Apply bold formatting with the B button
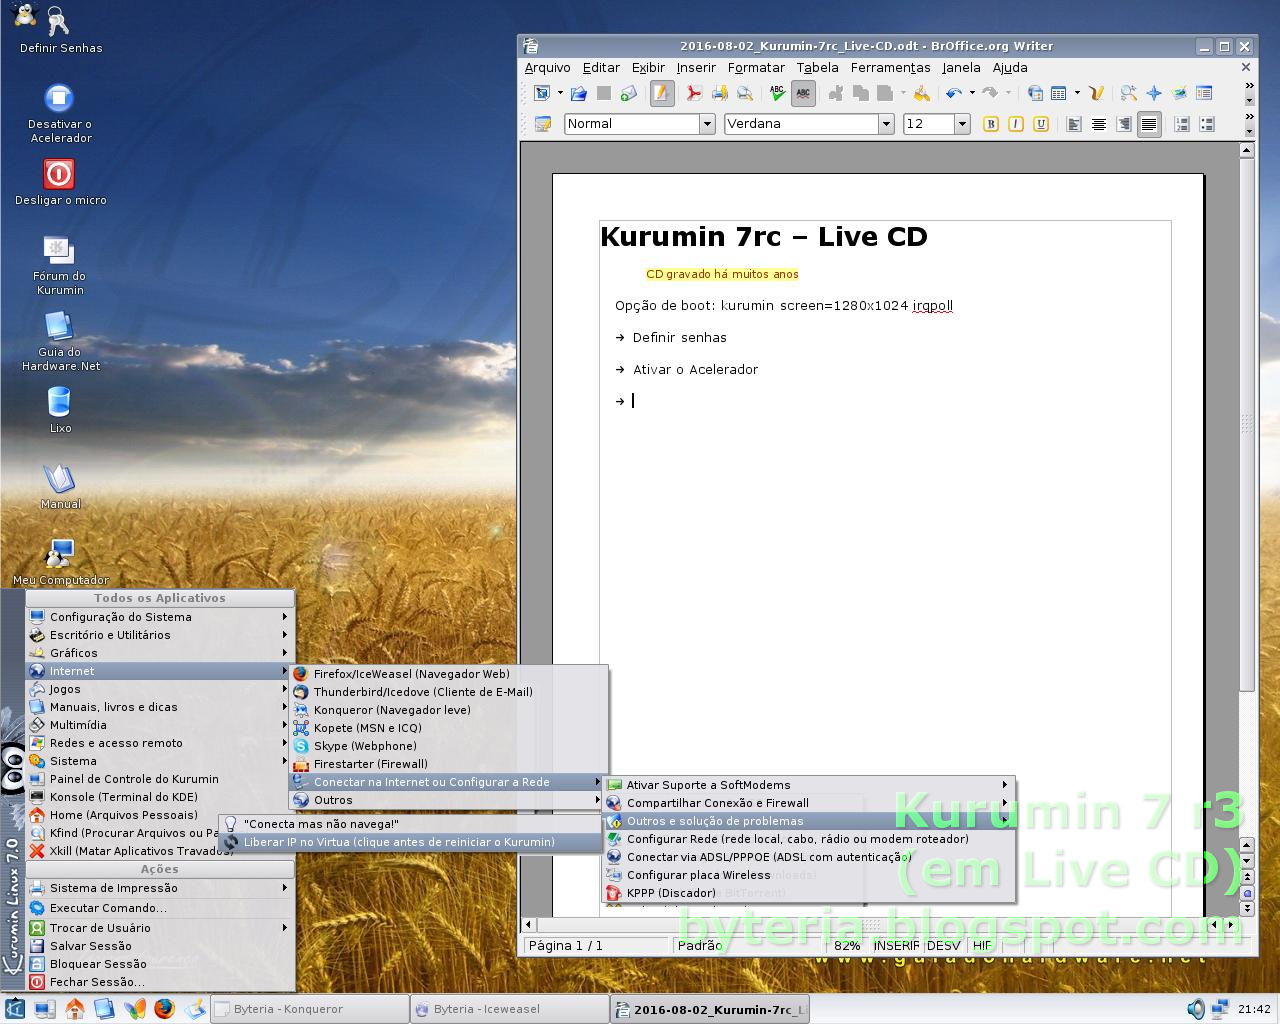The image size is (1280, 1024). [990, 124]
